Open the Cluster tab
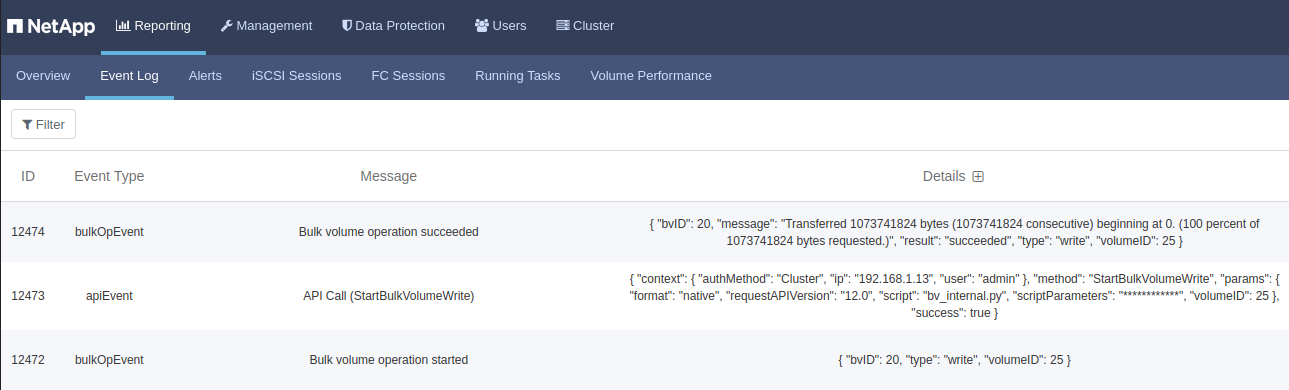 tap(585, 26)
